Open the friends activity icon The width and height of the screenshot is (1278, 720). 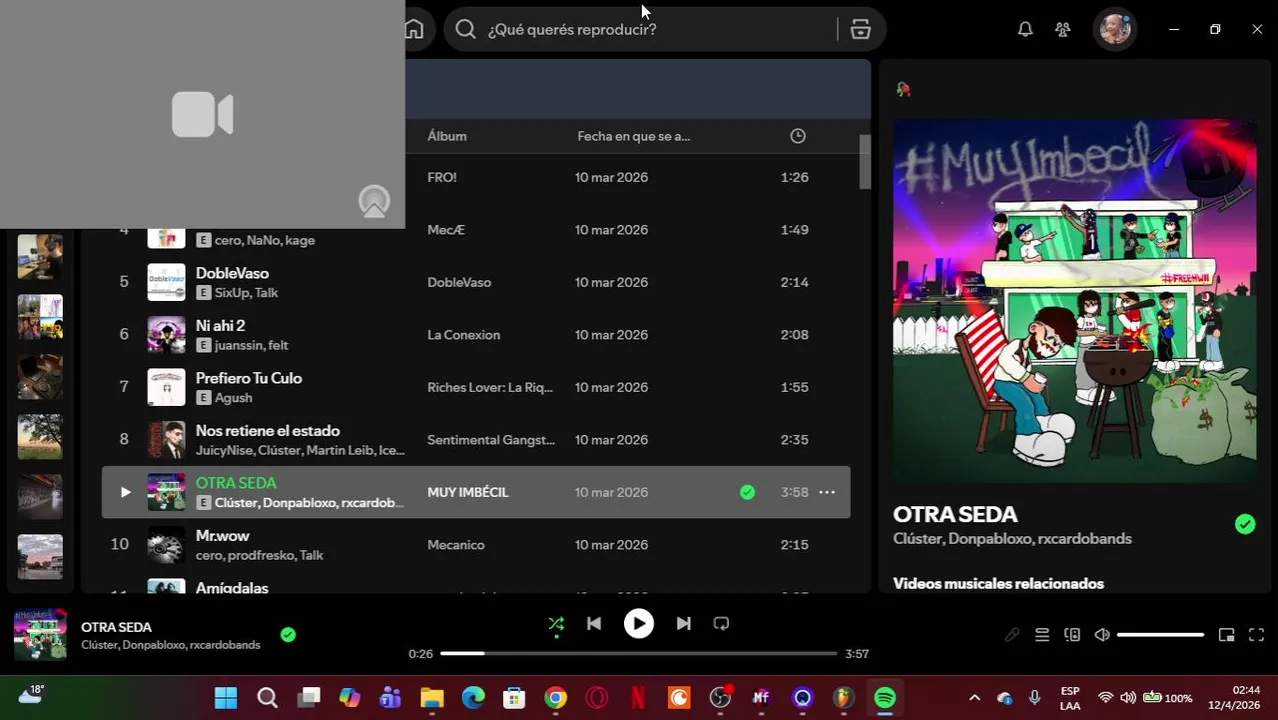pyautogui.click(x=1063, y=29)
